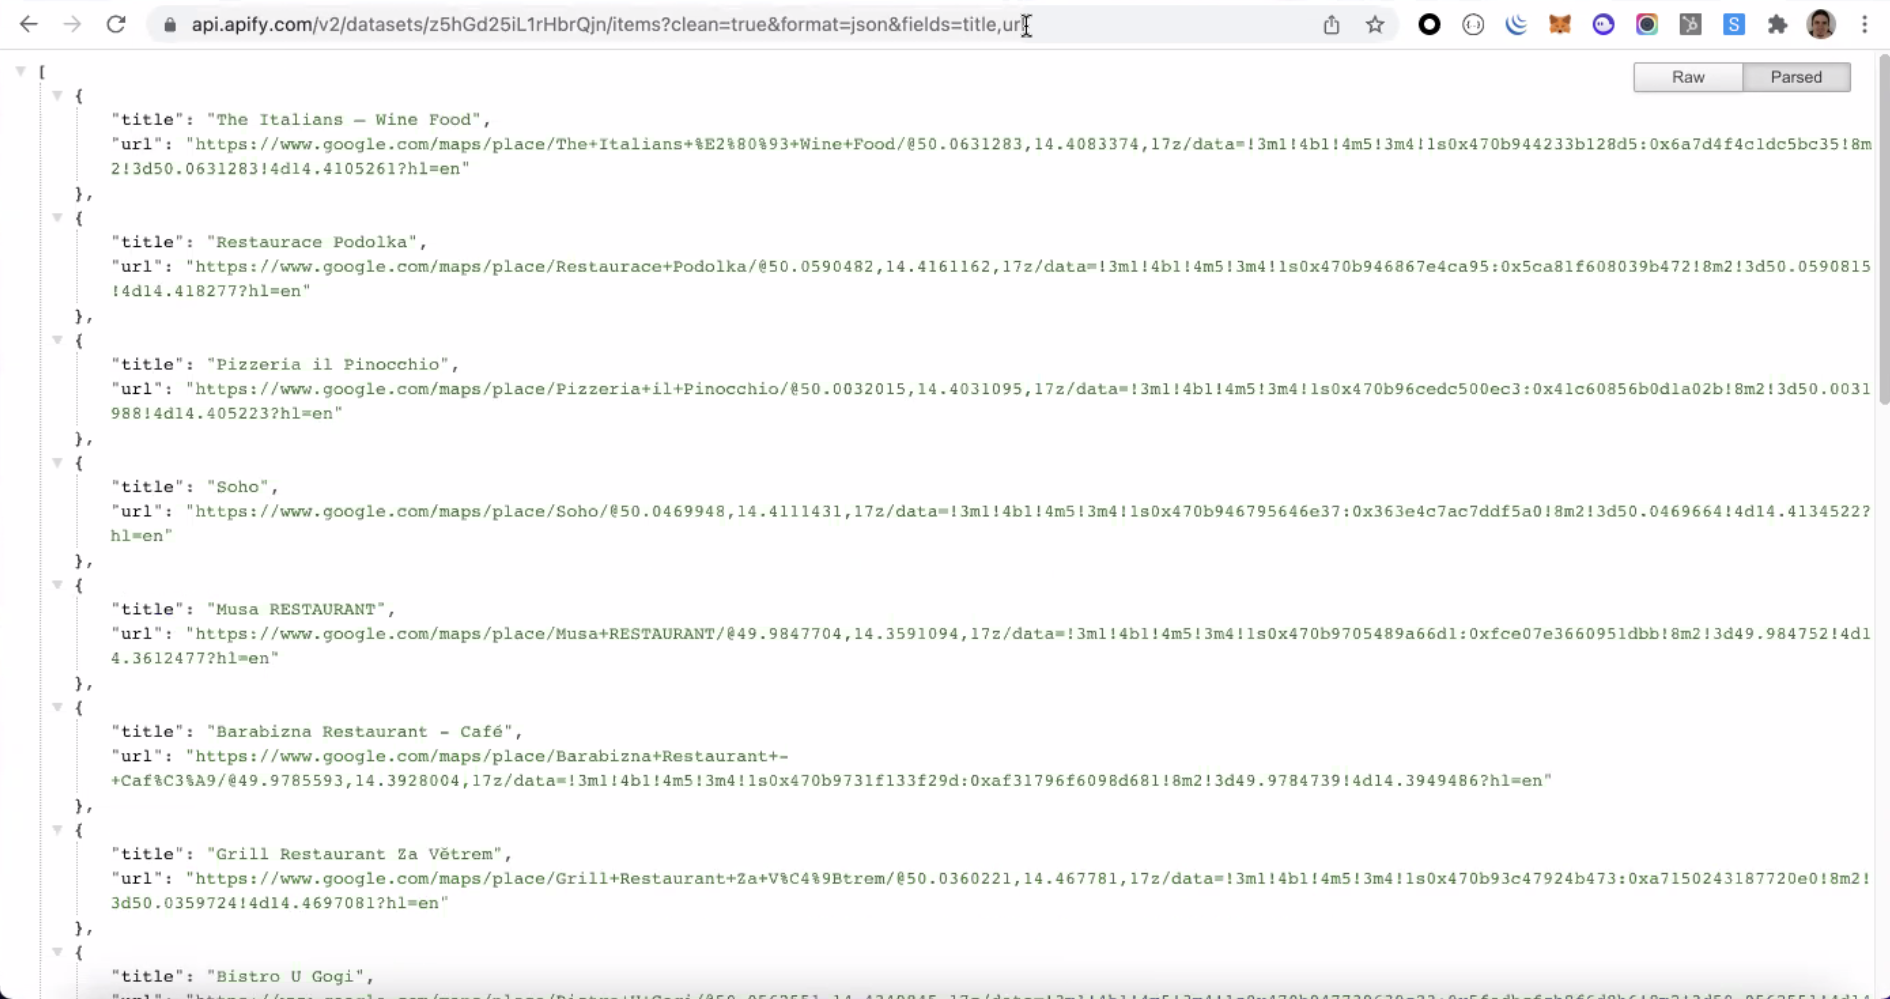Go back to the previous page
This screenshot has height=999, width=1890.
pos(28,25)
